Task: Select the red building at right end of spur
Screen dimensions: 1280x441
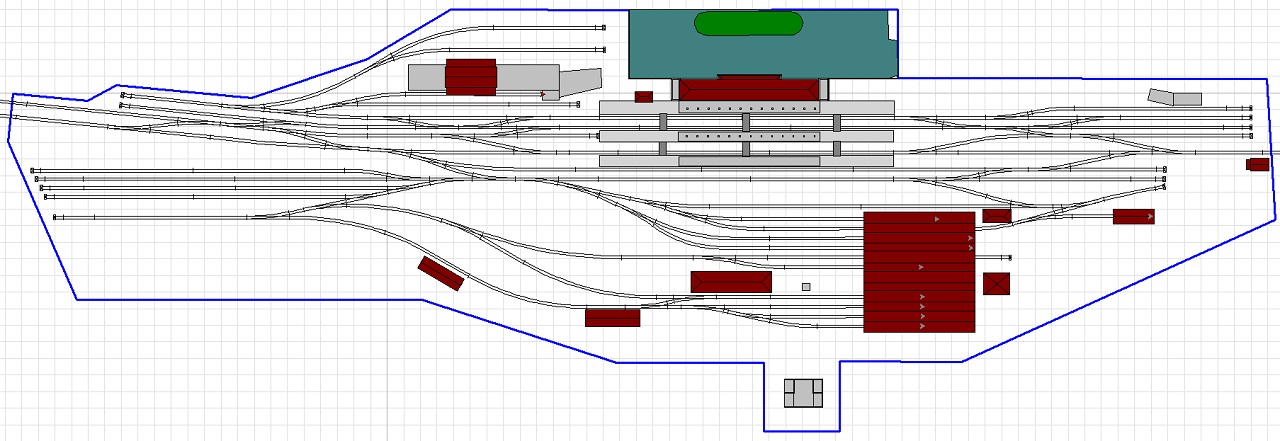Action: [x=1133, y=216]
